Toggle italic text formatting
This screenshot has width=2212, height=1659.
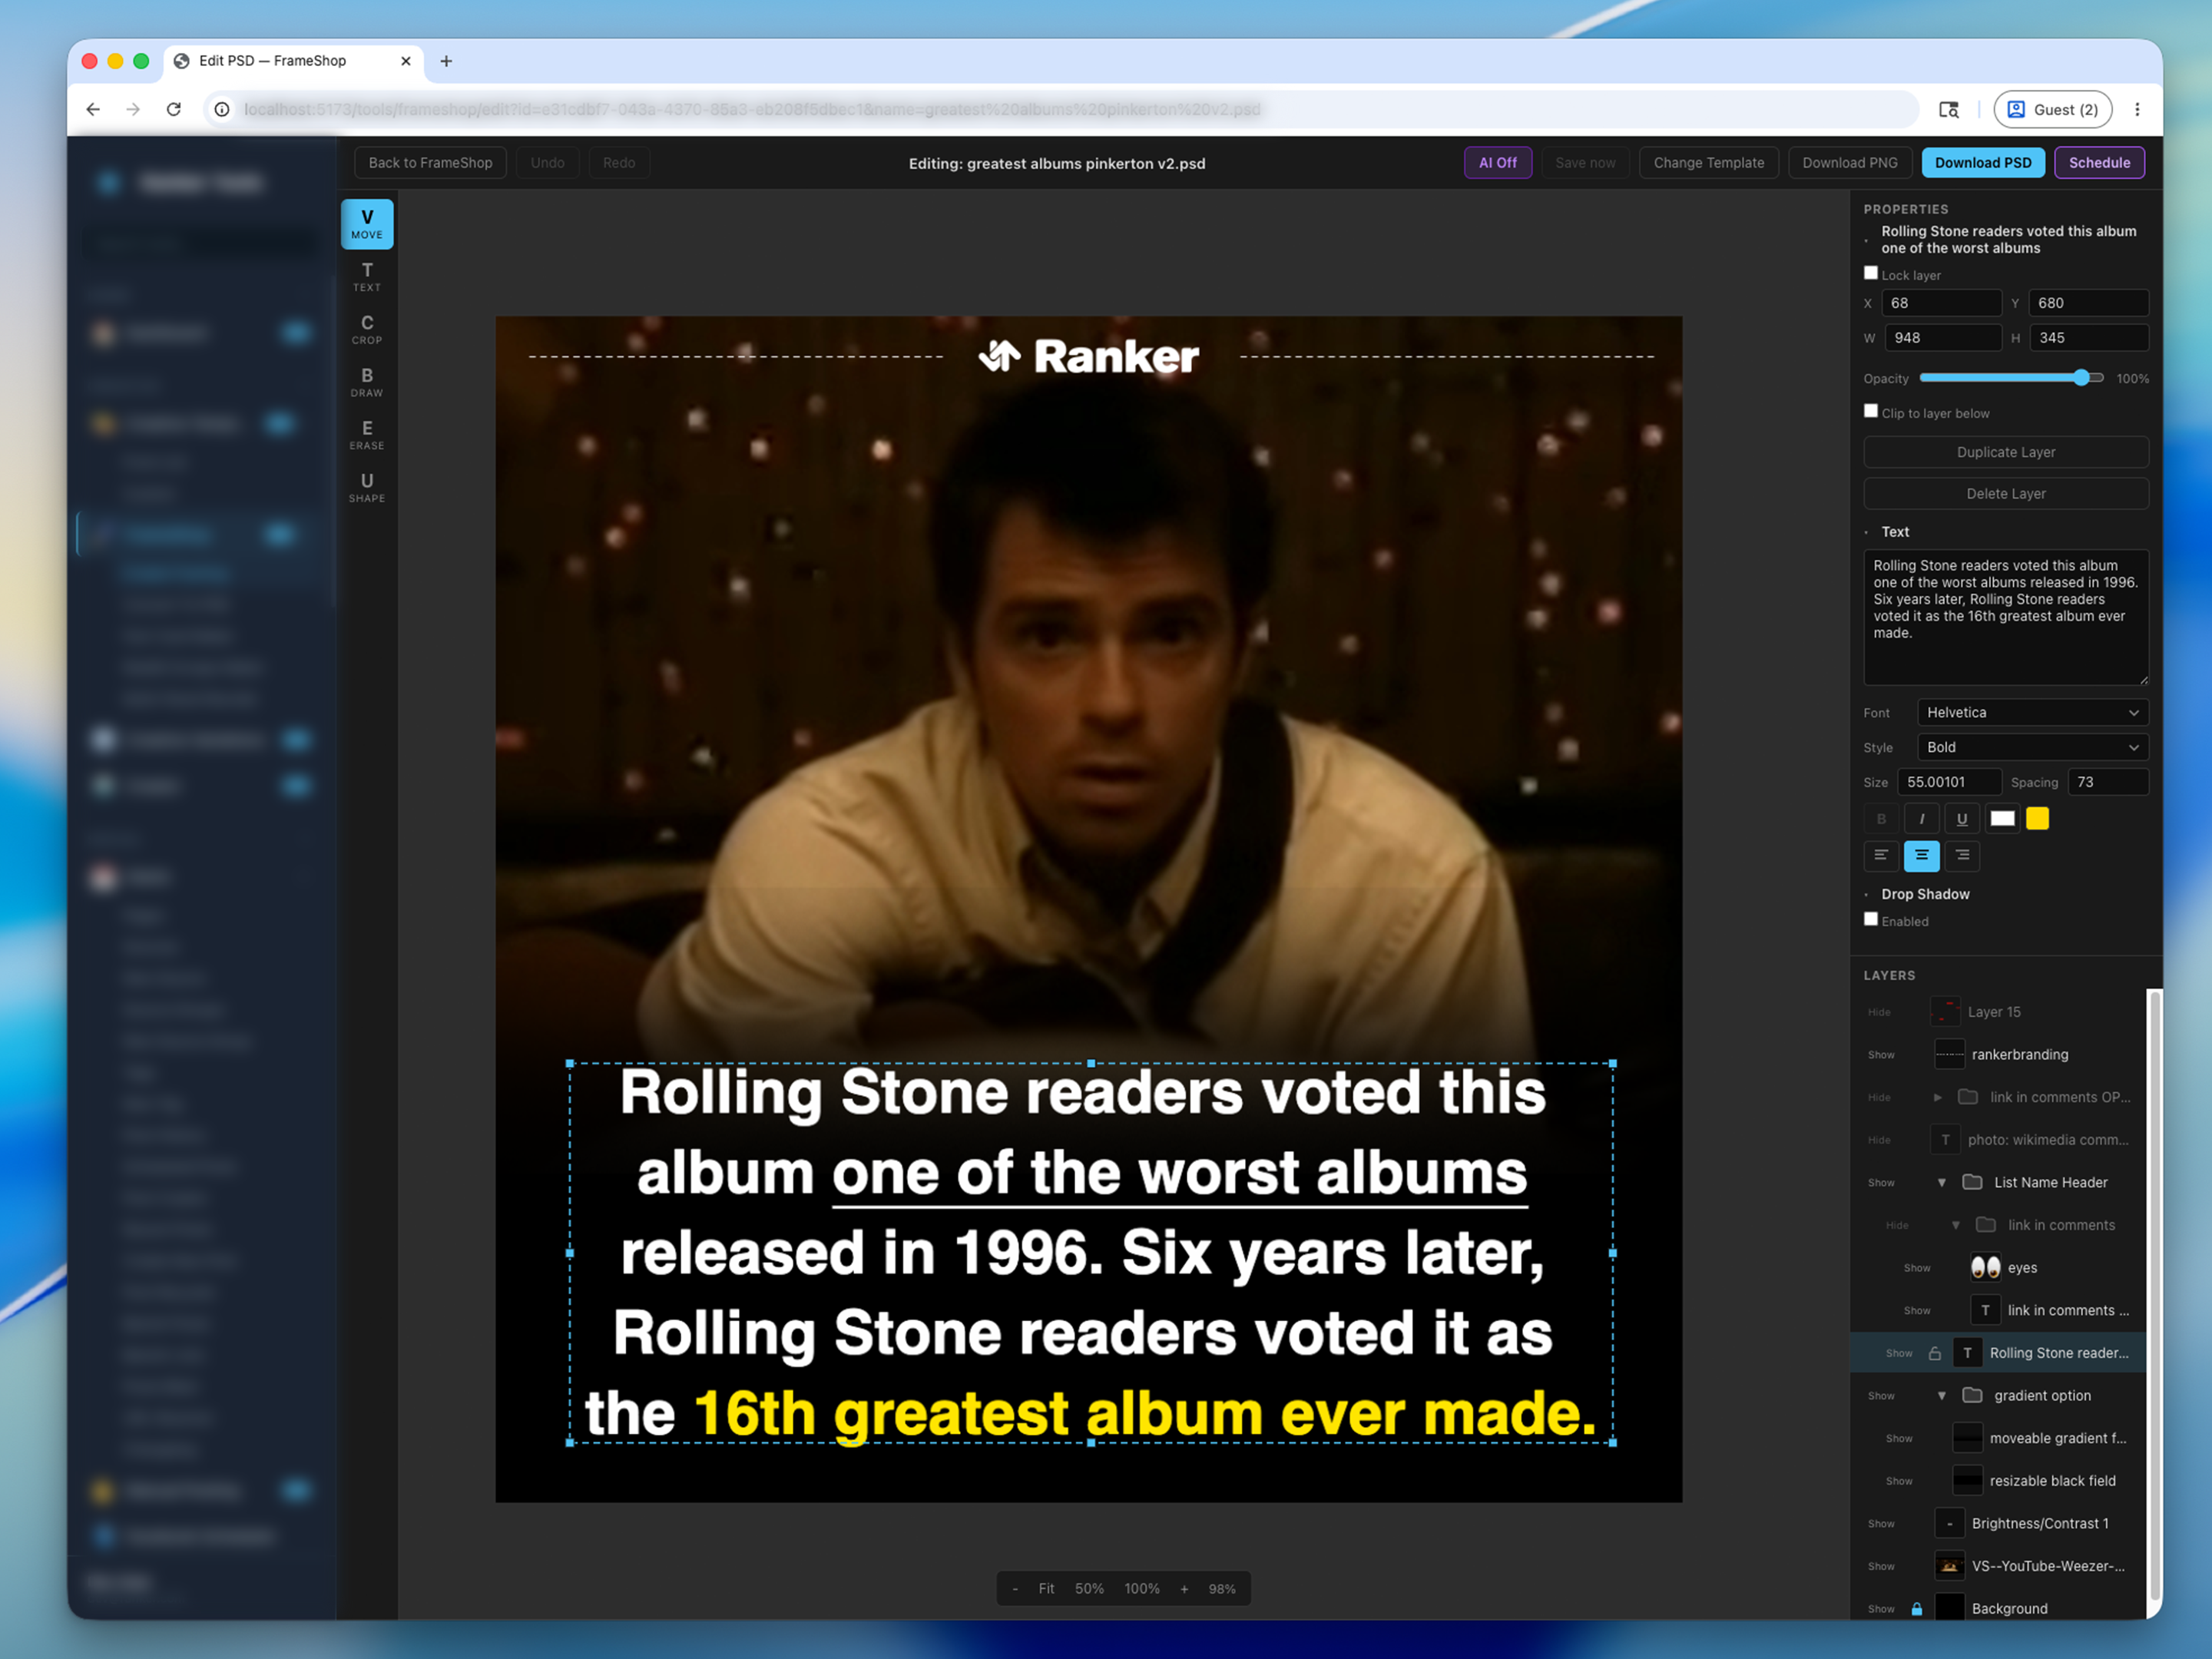1921,819
